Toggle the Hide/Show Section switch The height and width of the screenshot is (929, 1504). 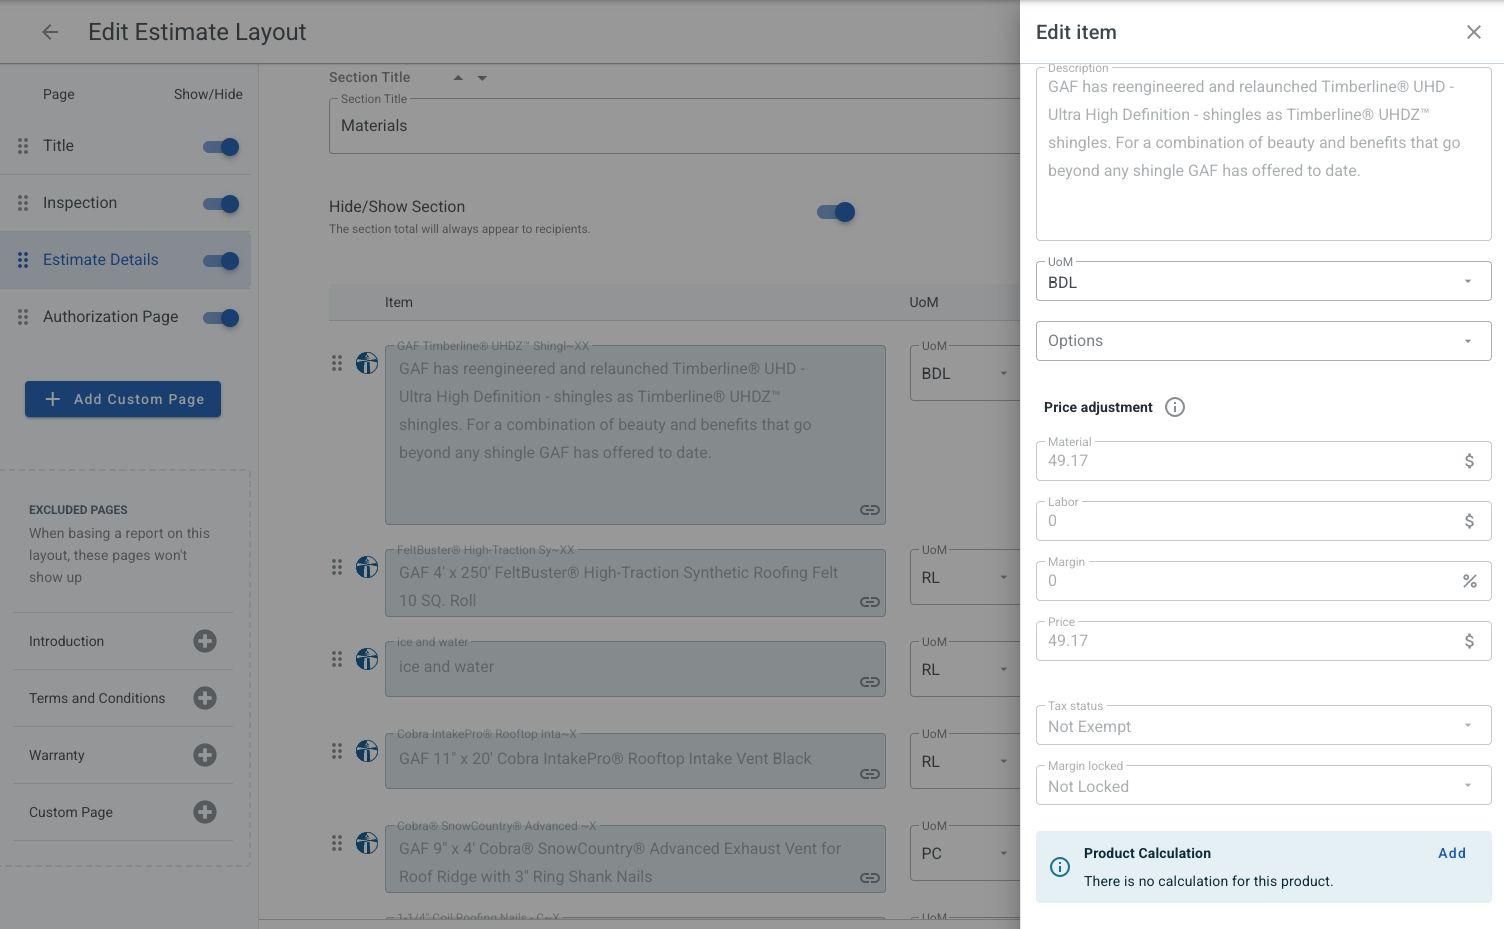coord(835,212)
